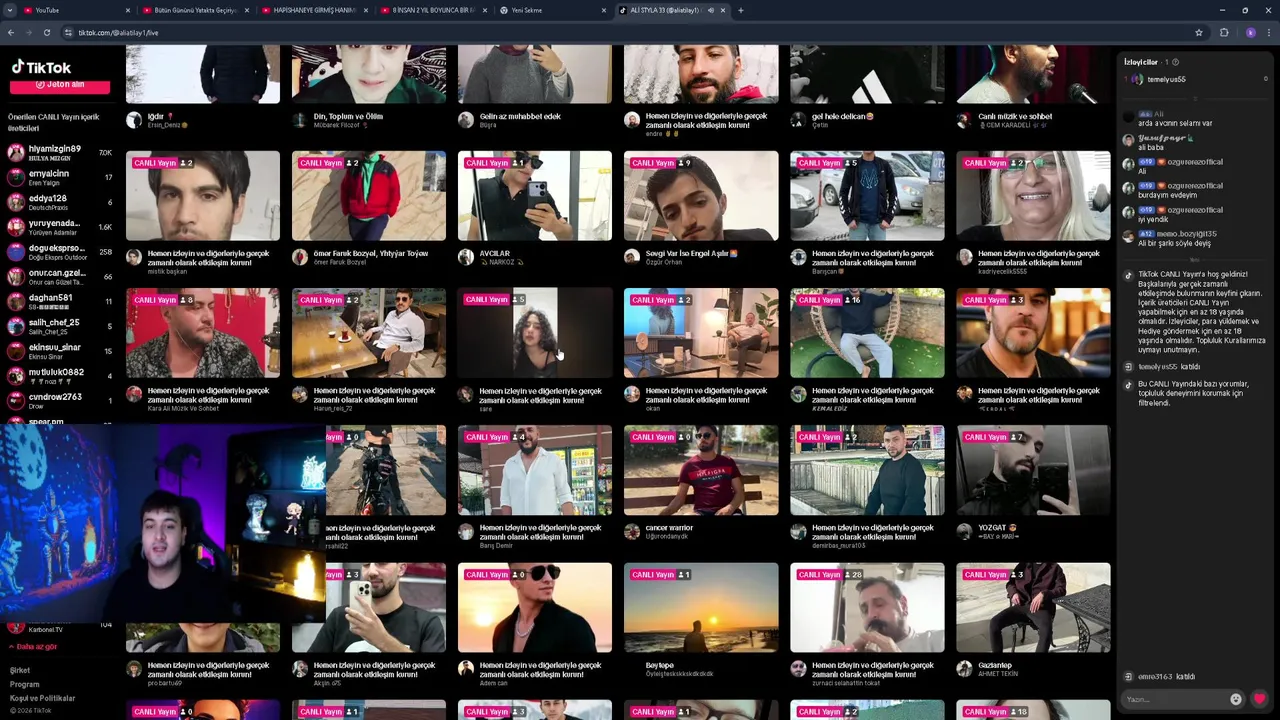Click title Din, Toplum ve Ölüm
This screenshot has width=1280, height=720.
(x=348, y=116)
